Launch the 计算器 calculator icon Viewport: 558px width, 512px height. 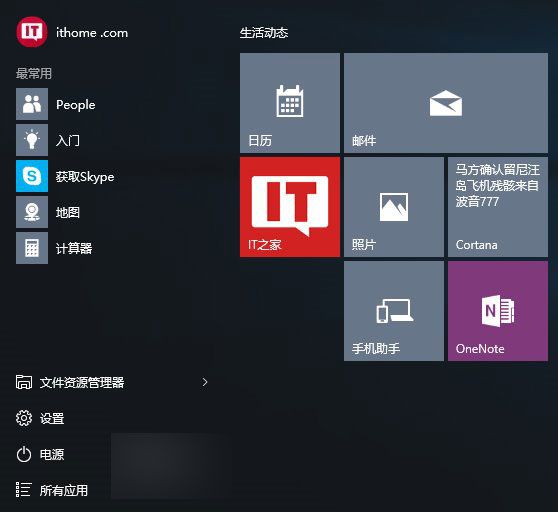pos(32,248)
